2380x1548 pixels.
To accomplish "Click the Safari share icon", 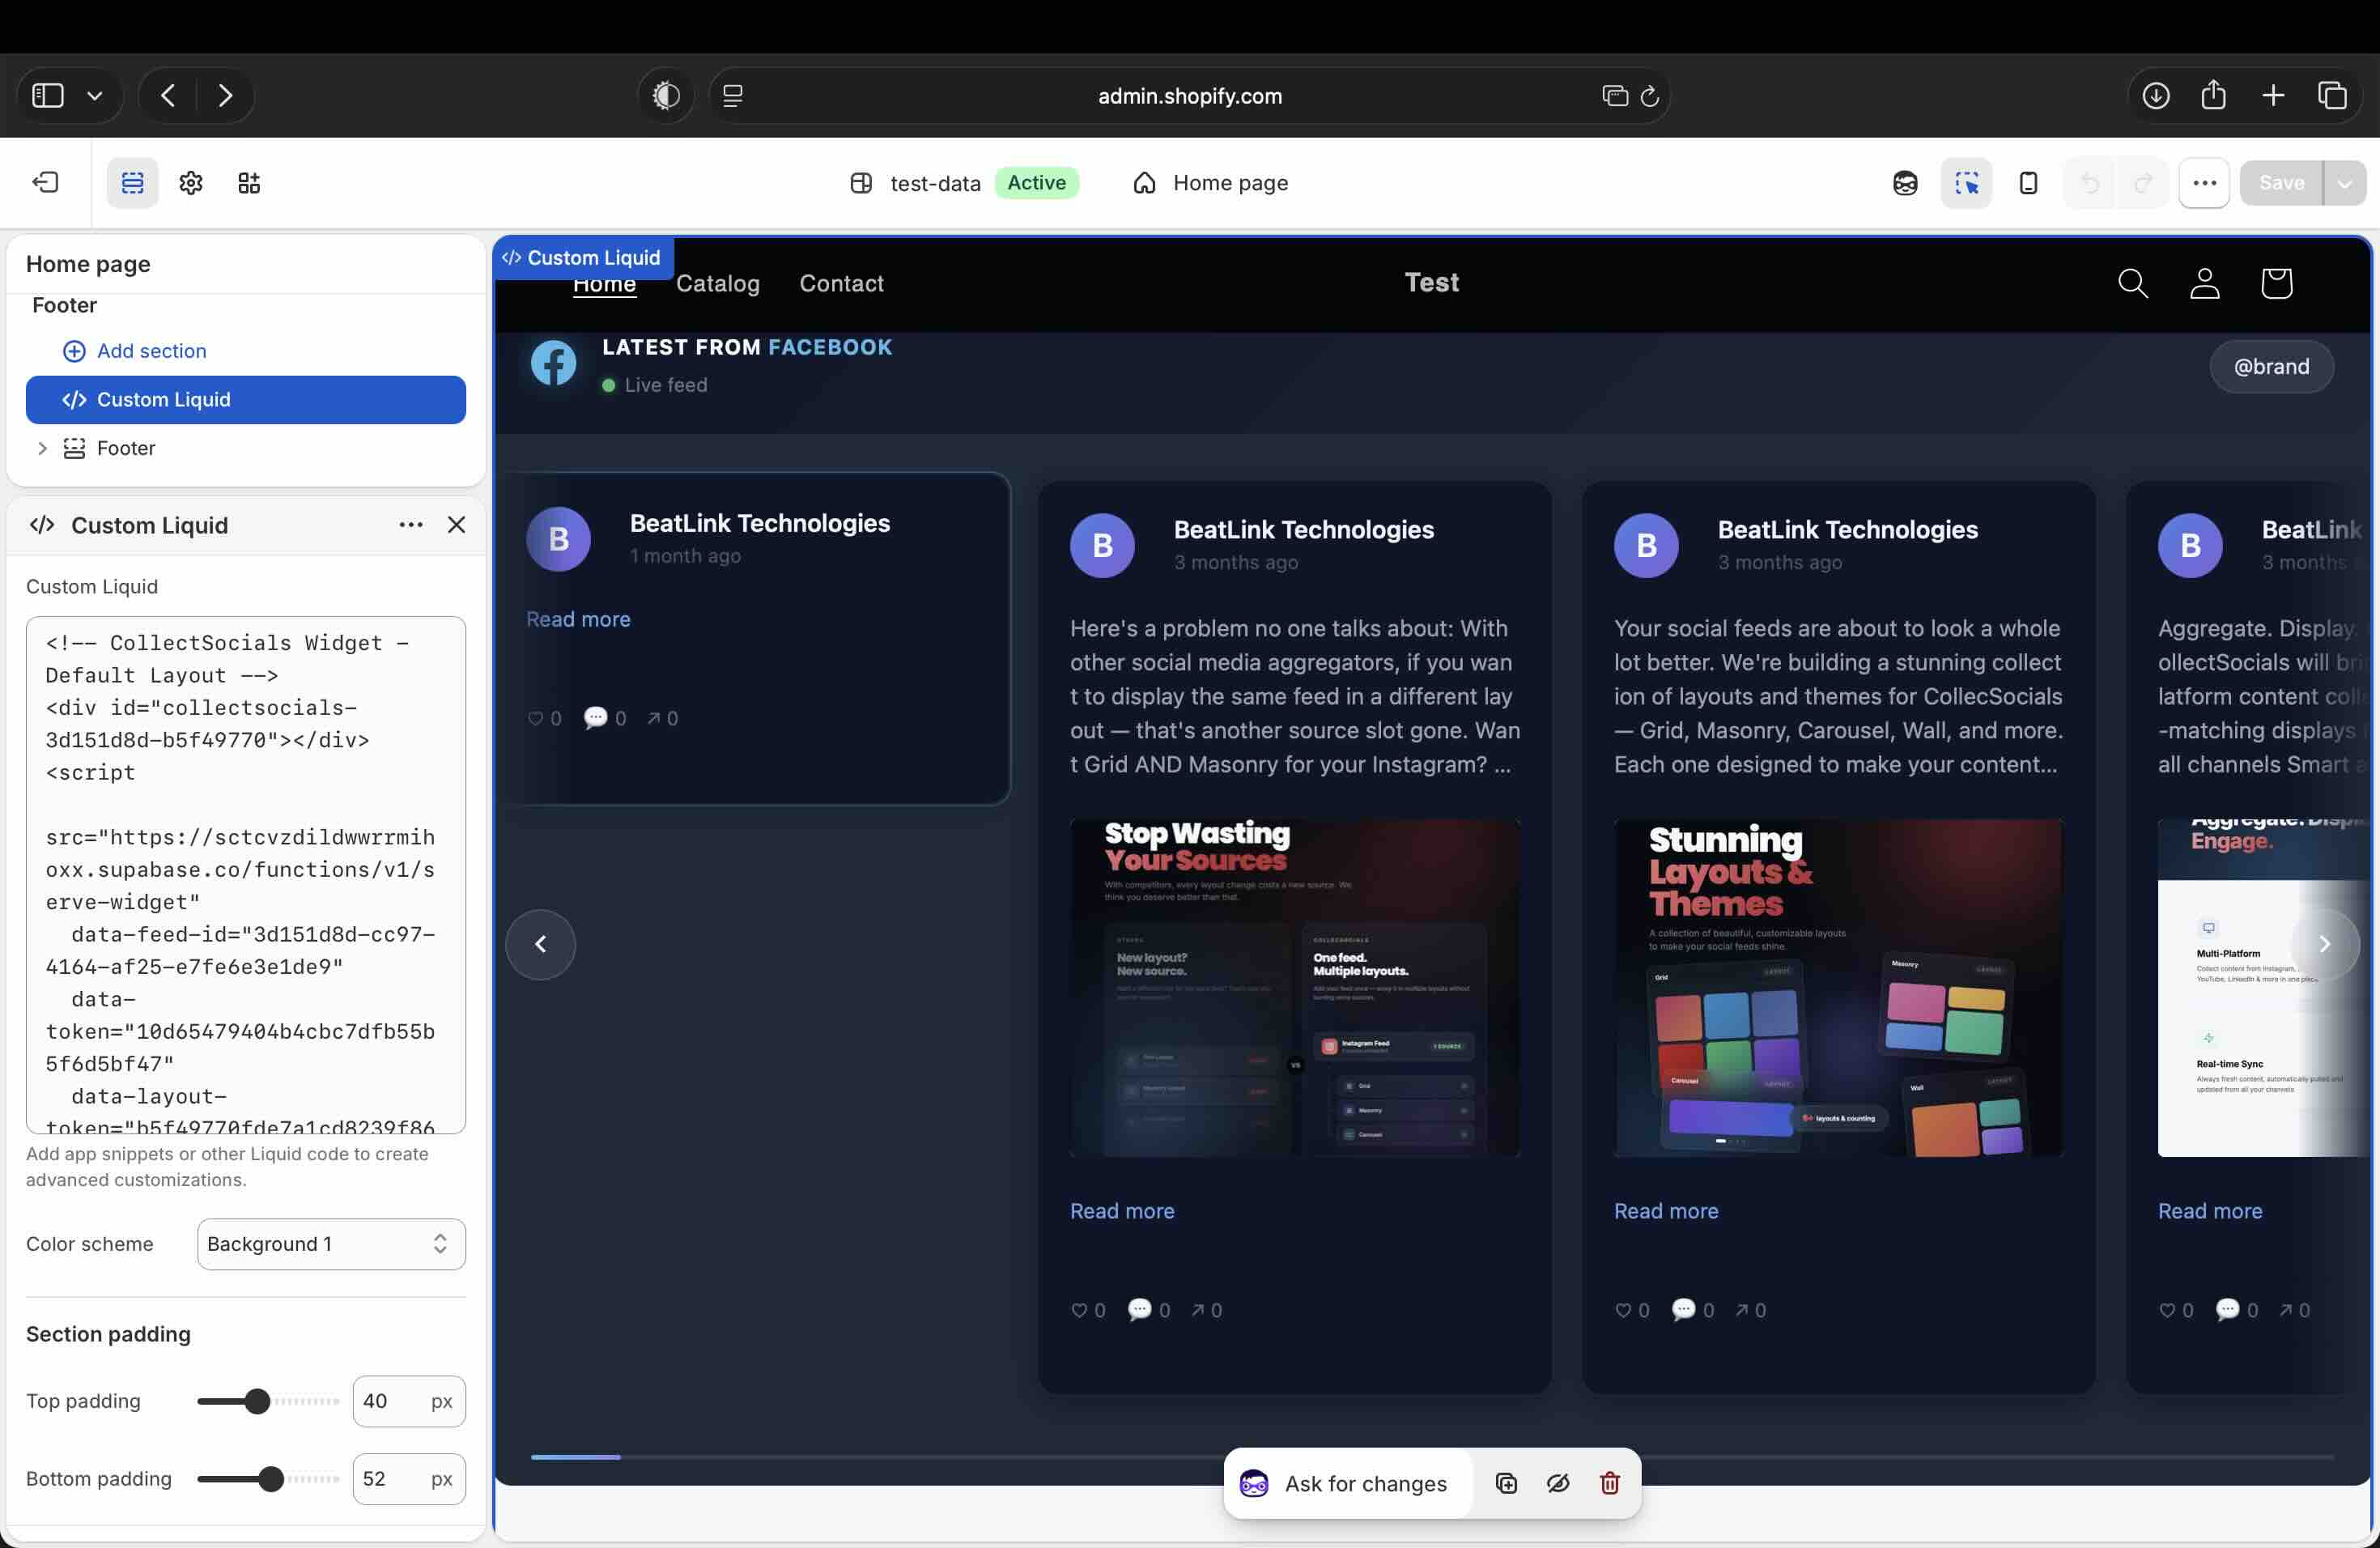I will (x=2214, y=96).
